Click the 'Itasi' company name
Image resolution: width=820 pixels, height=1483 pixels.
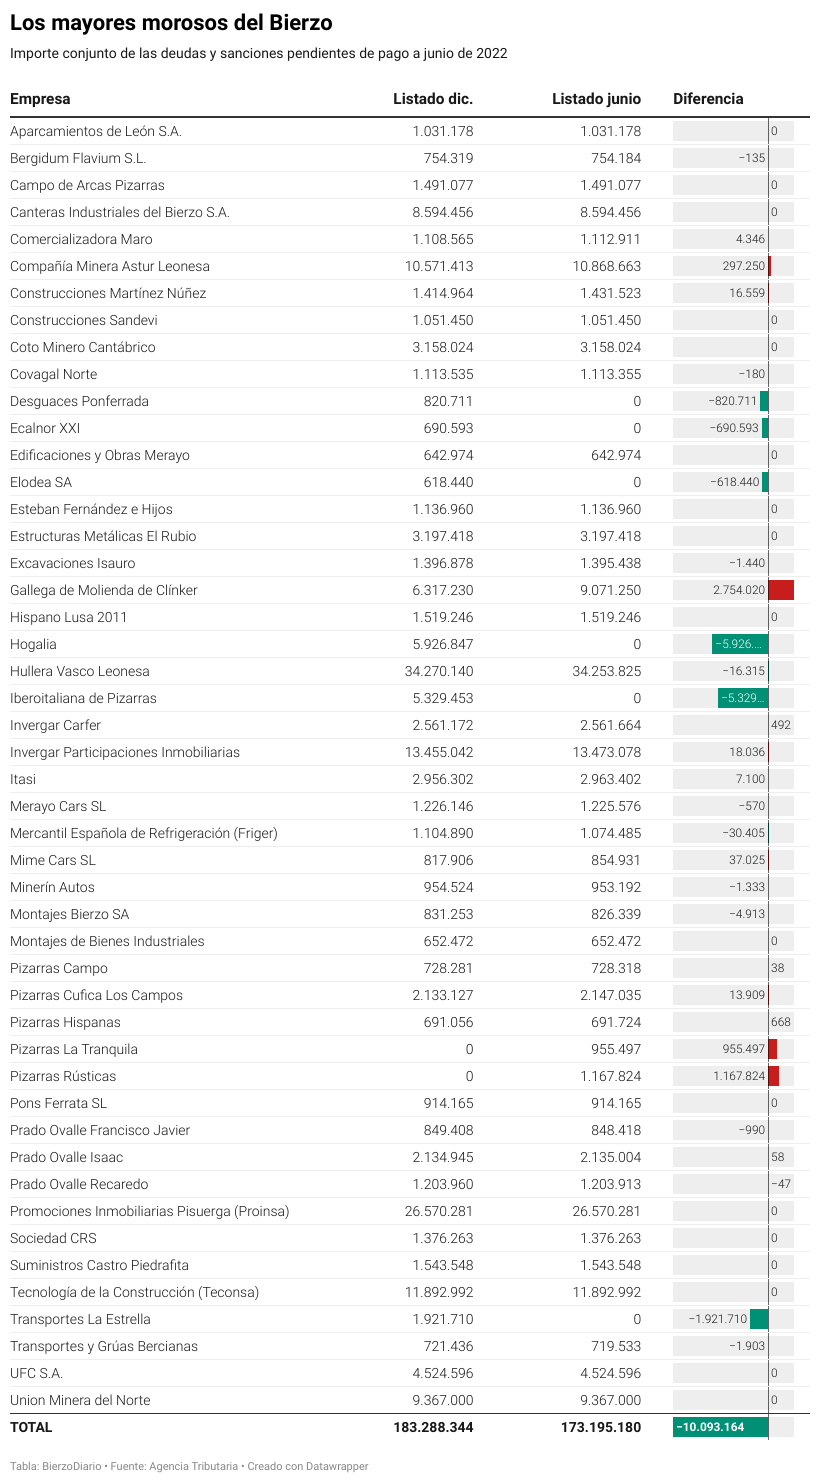click(22, 779)
